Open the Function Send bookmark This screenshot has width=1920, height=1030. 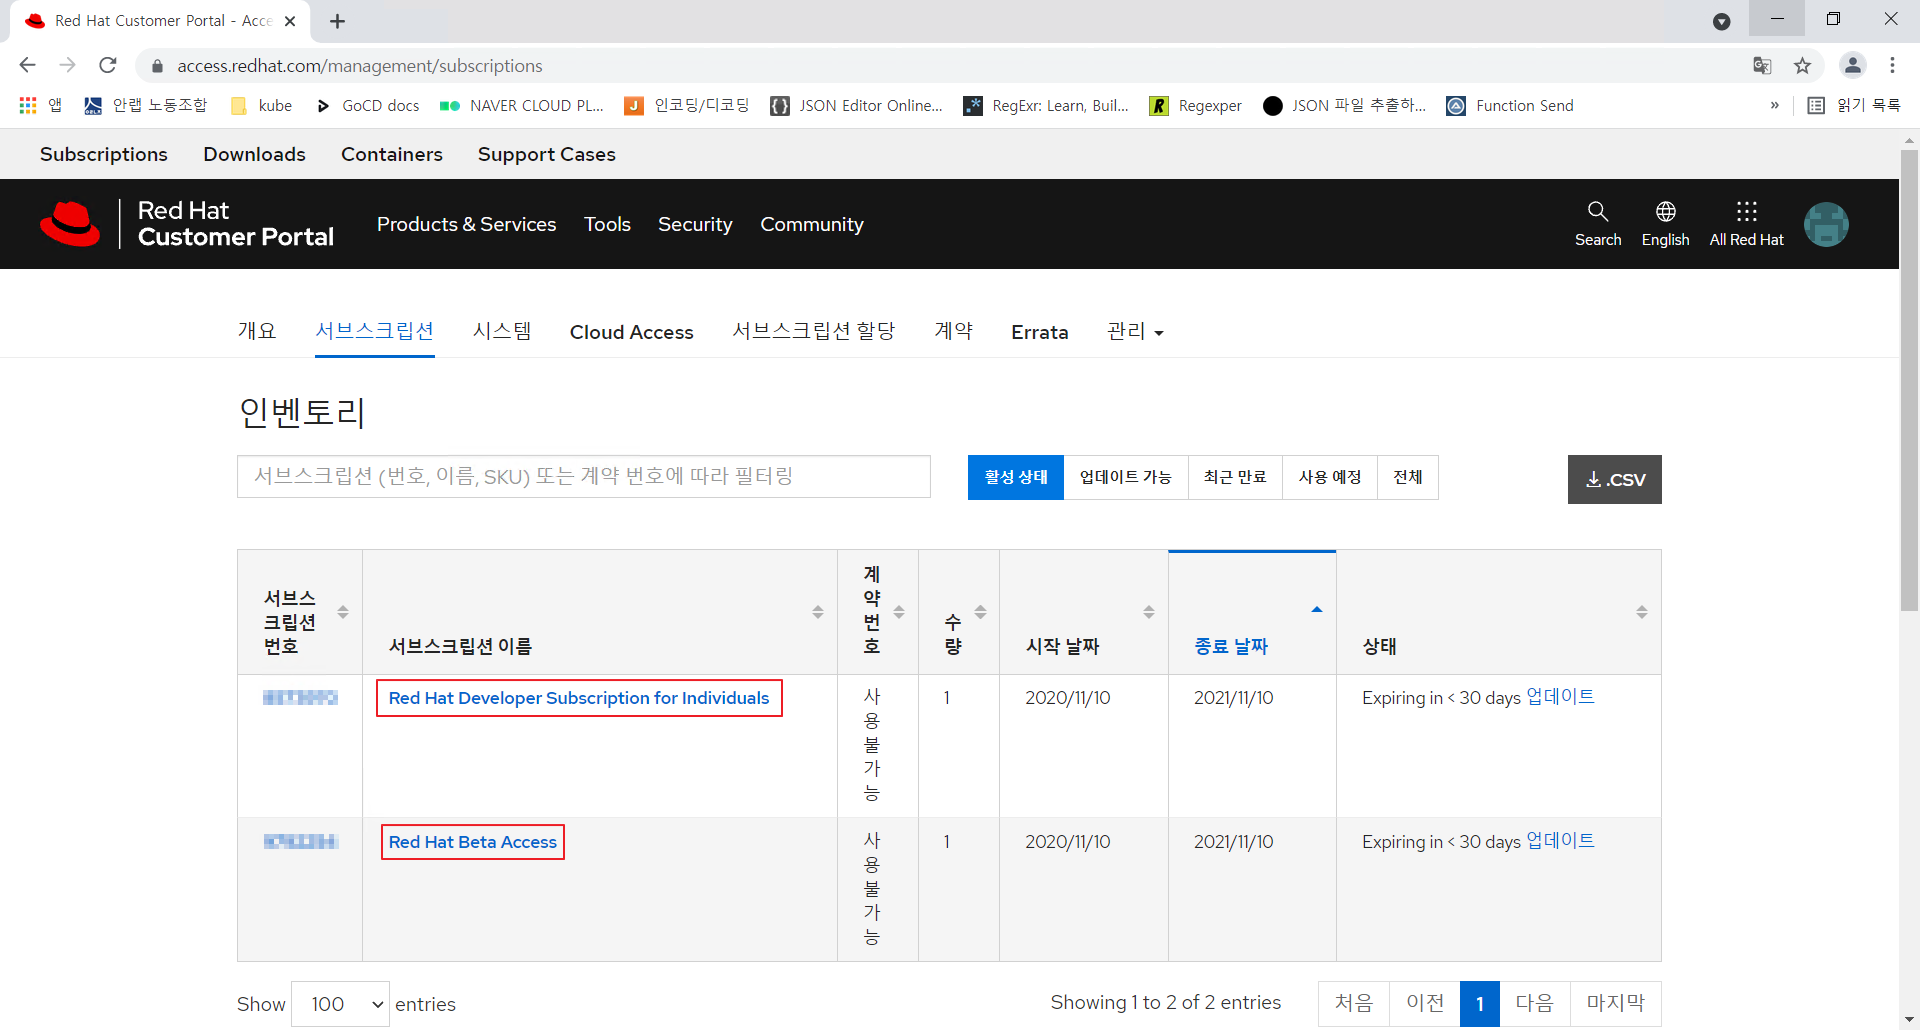1510,105
